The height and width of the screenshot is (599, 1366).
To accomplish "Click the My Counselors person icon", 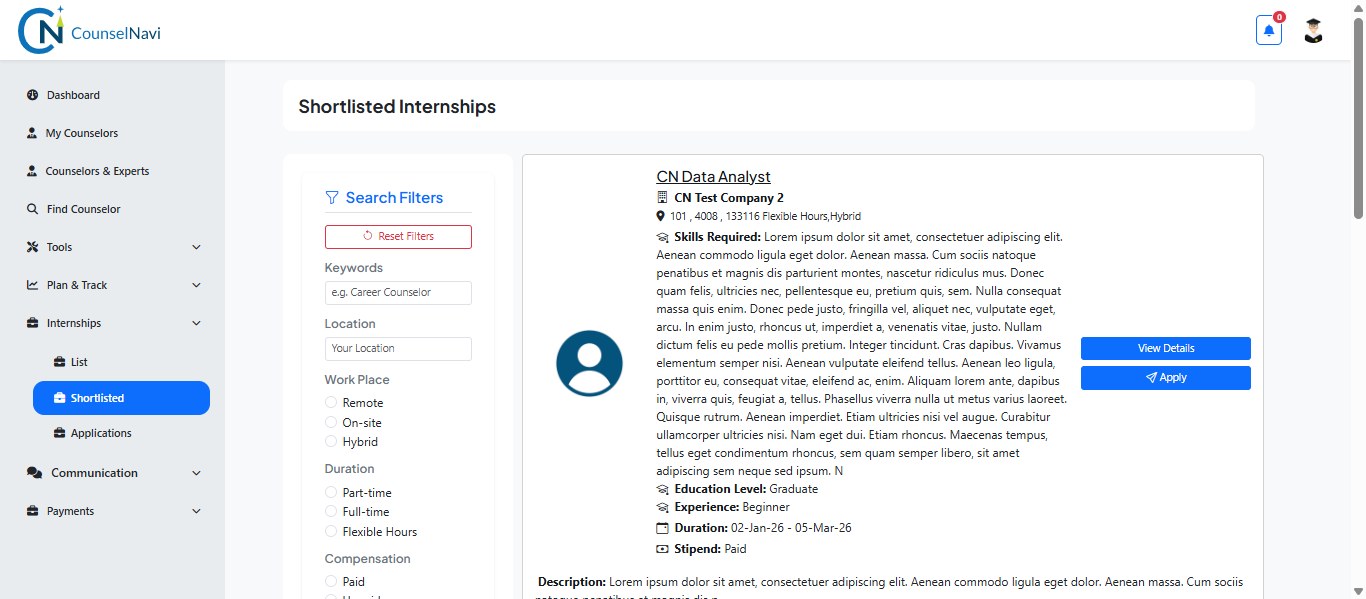I will pos(31,133).
